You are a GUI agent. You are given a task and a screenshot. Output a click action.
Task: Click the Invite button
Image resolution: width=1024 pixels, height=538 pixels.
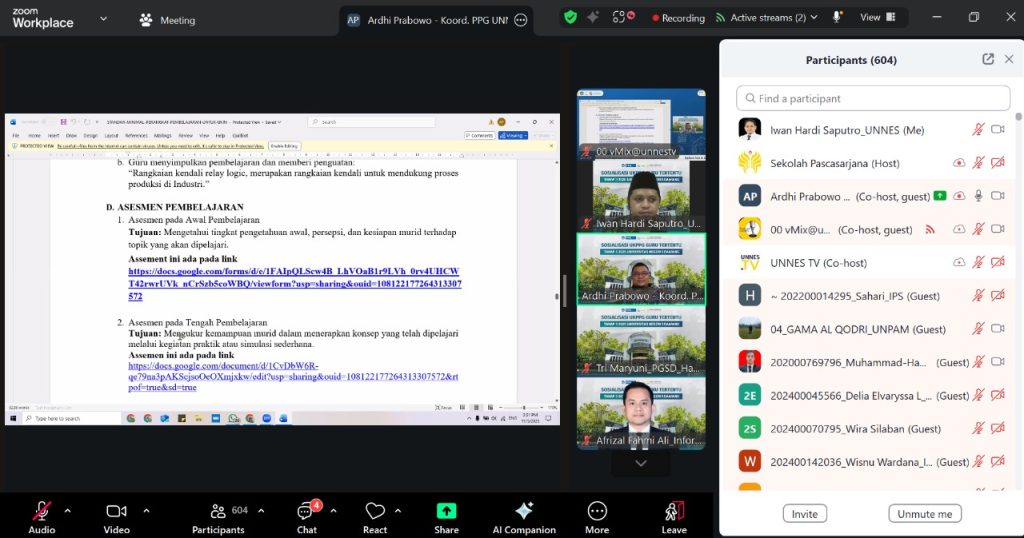point(804,513)
